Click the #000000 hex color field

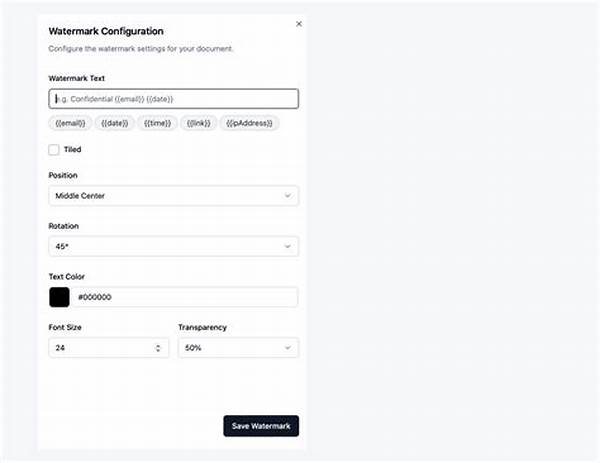click(185, 297)
